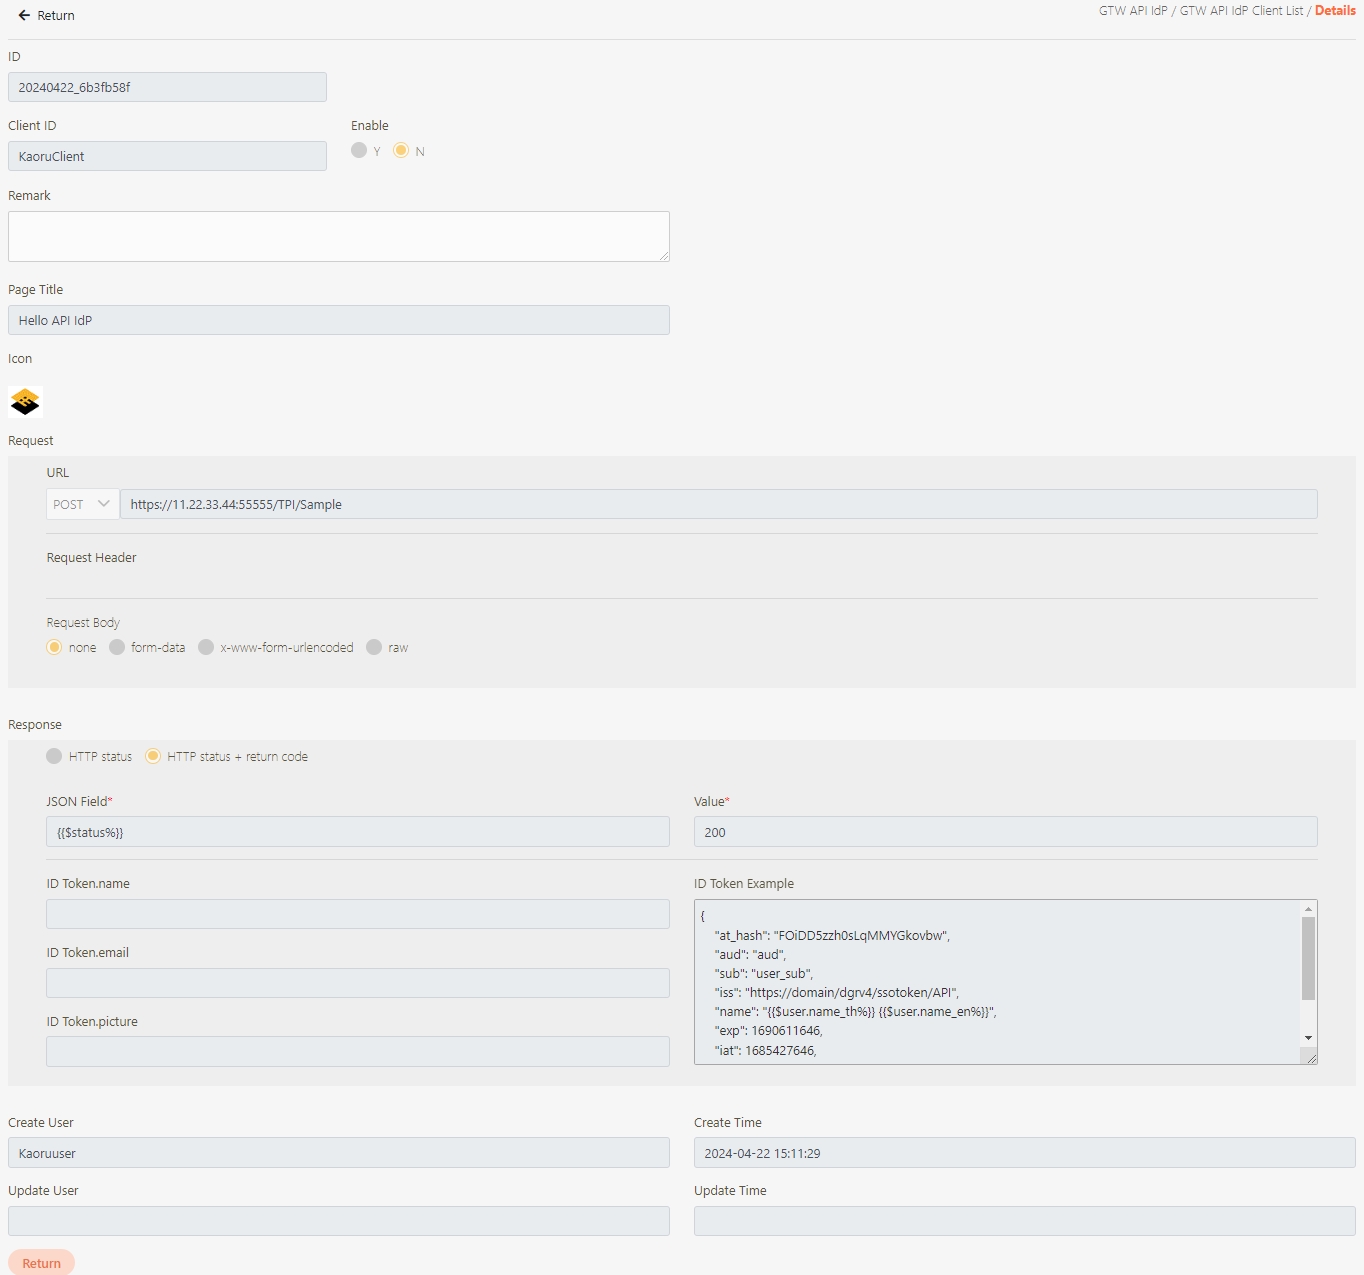The height and width of the screenshot is (1275, 1364).
Task: Open the POST method dropdown
Action: (x=82, y=505)
